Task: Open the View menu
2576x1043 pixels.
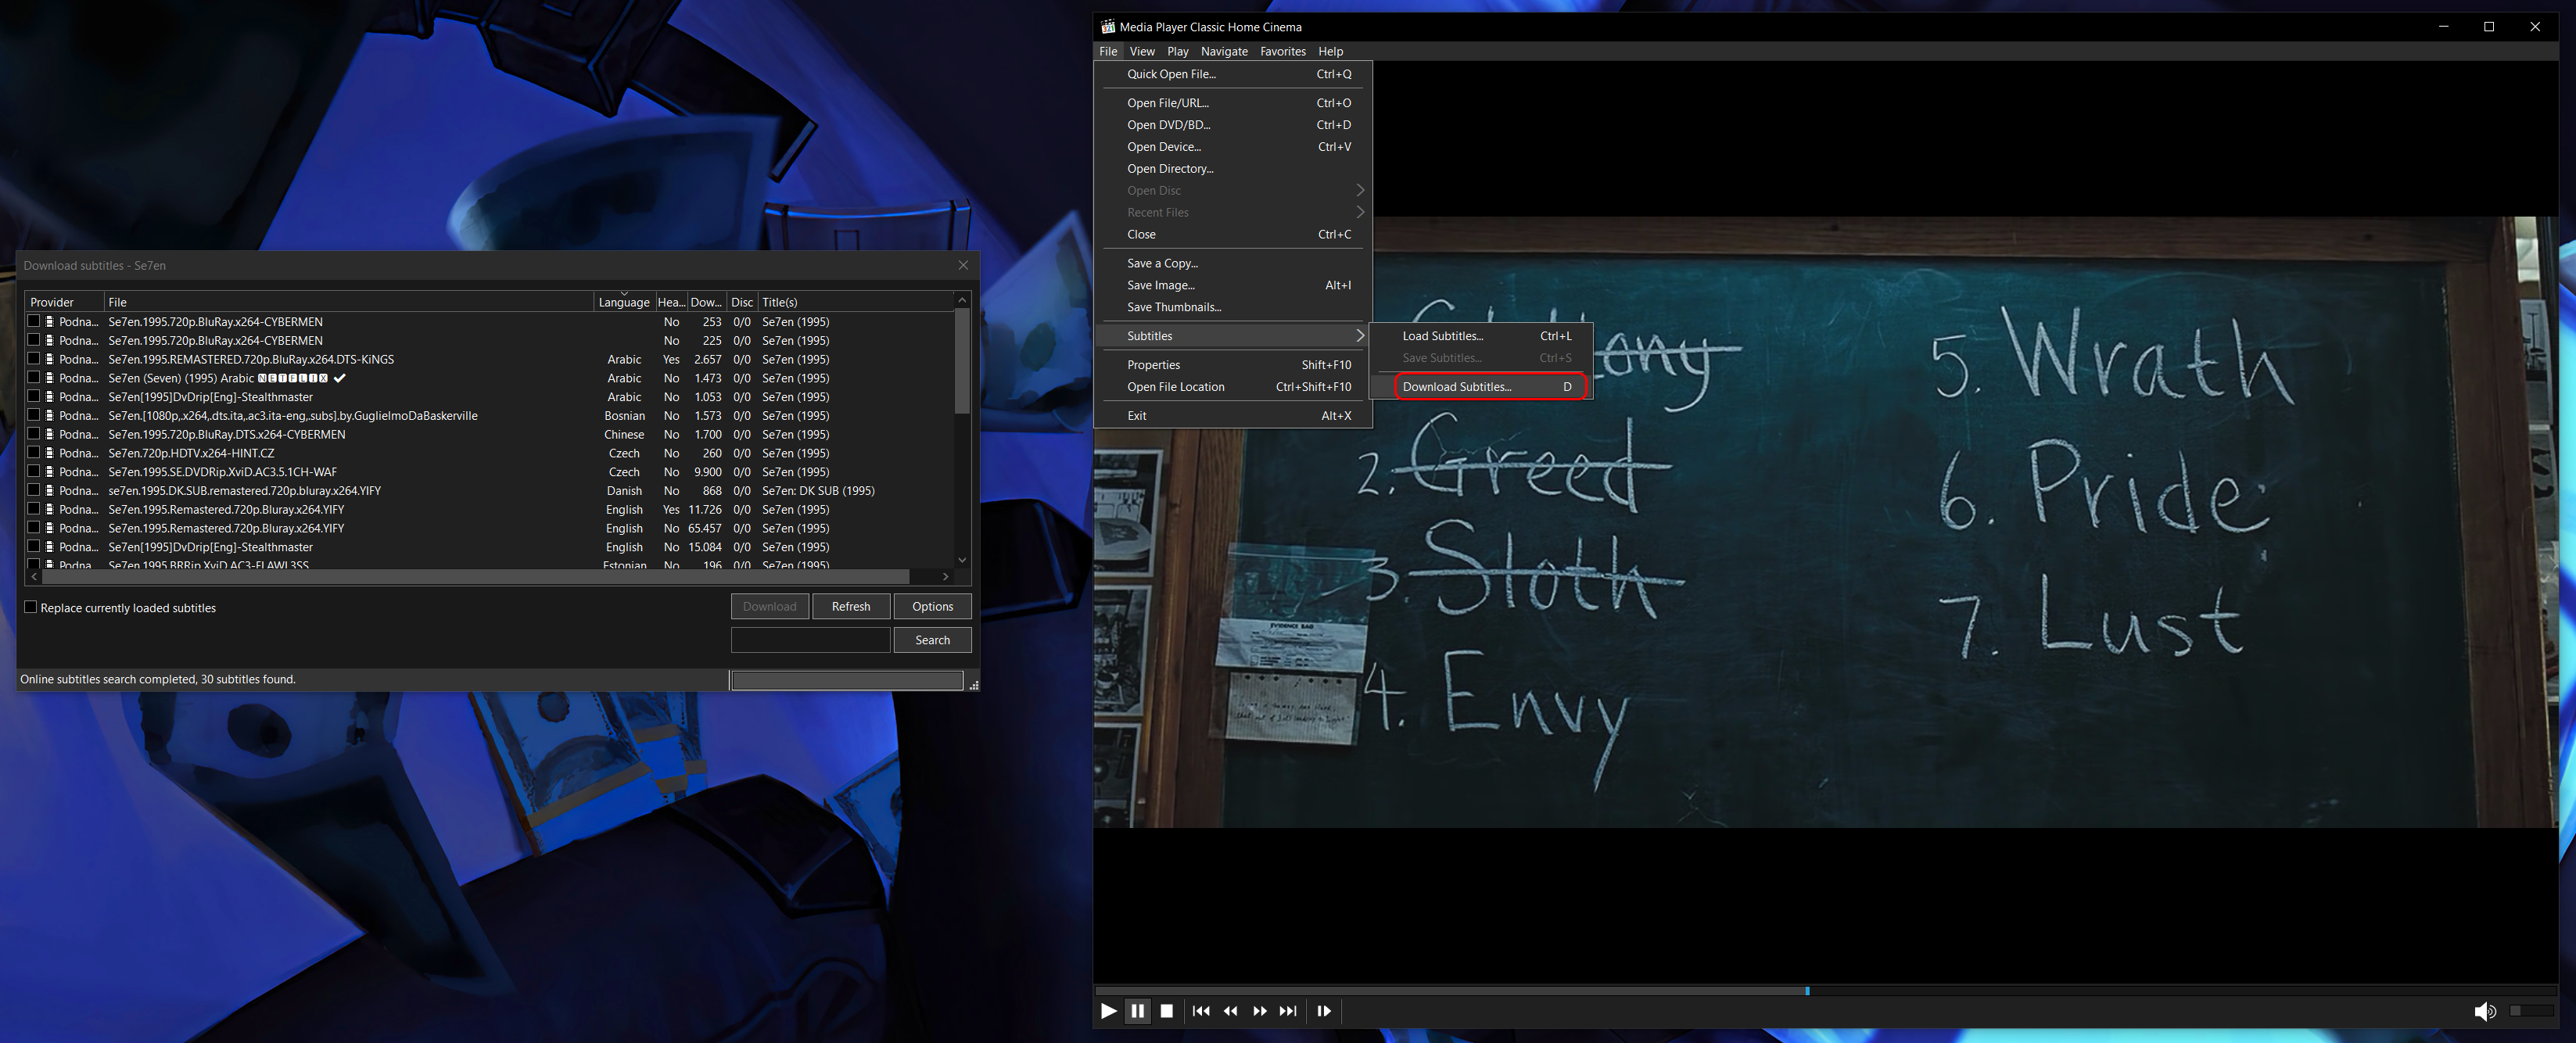Action: (x=1142, y=51)
